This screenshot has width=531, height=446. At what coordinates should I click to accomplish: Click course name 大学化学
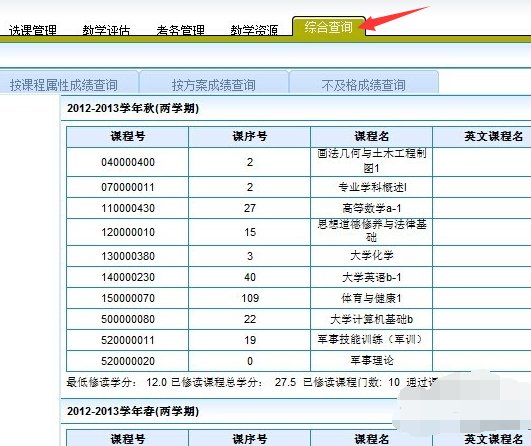pos(371,255)
